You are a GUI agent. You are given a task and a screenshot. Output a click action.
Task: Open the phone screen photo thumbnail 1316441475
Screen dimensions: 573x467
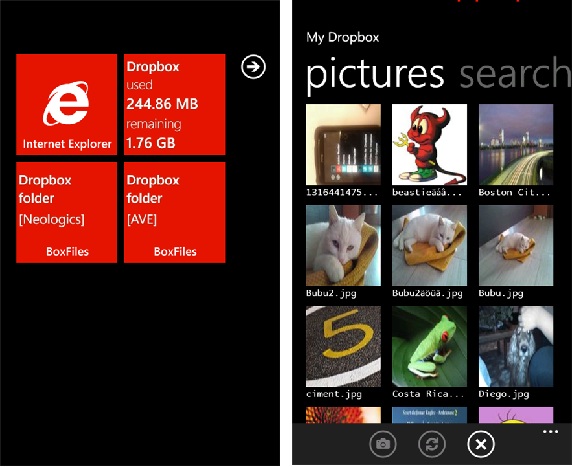point(344,144)
